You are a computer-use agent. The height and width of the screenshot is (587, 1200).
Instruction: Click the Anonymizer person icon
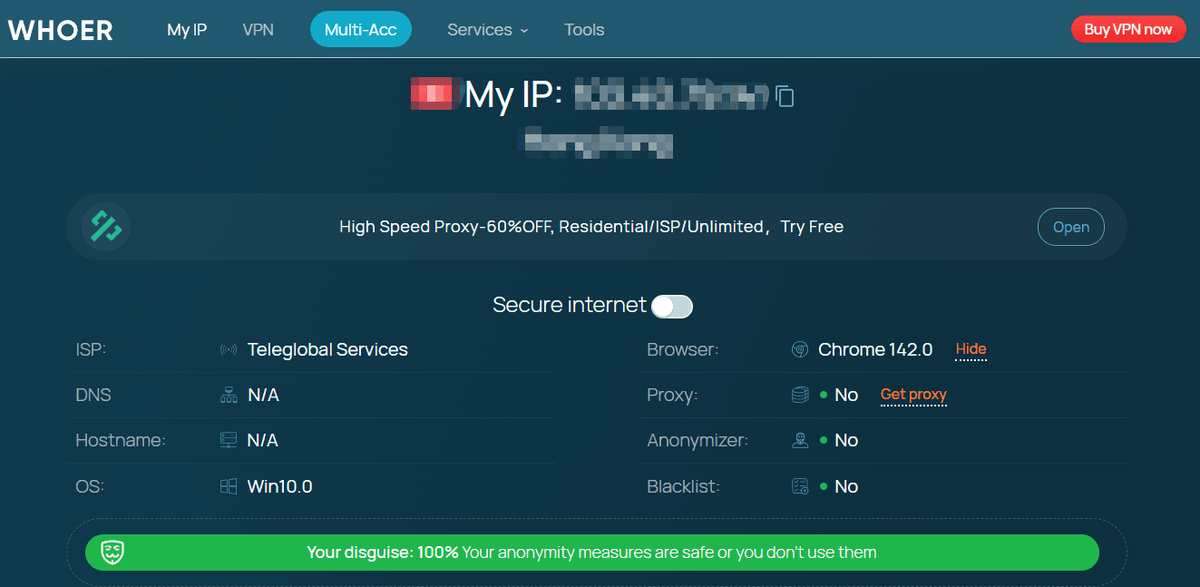[x=799, y=440]
